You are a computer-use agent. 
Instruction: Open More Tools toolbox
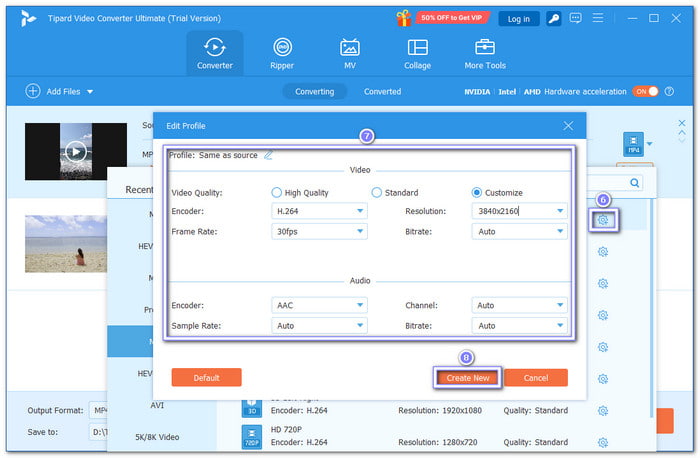tap(485, 53)
